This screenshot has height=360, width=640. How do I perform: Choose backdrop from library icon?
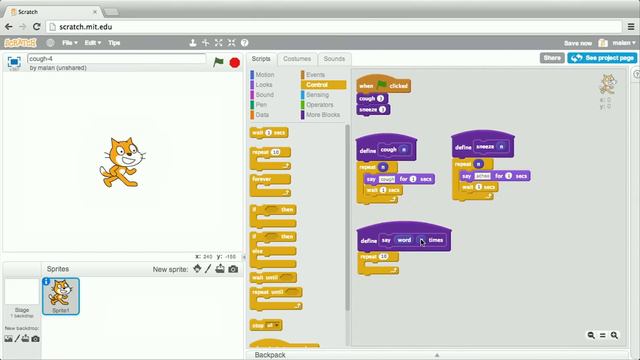(8, 339)
